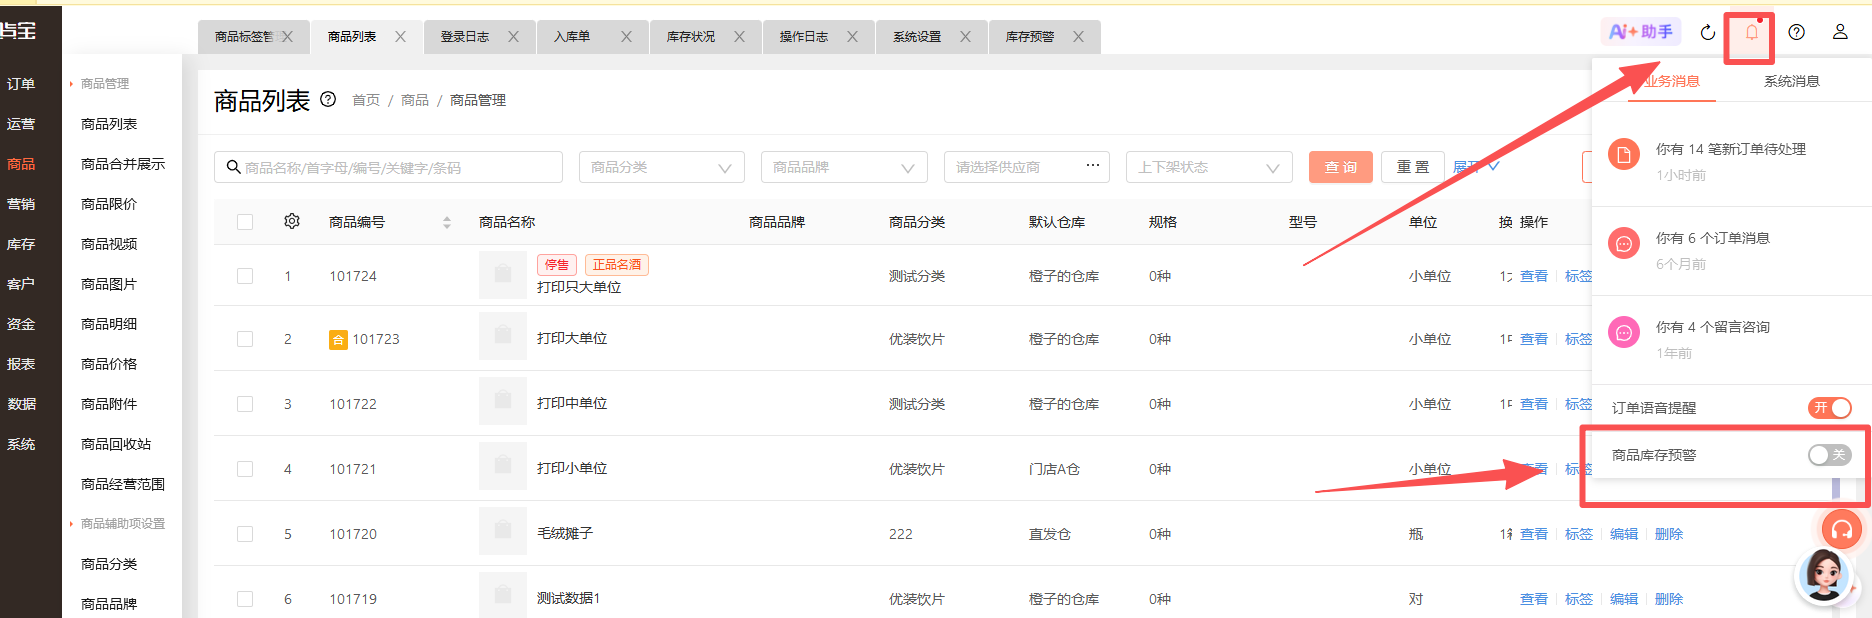Close the 操作日志 tab
Image resolution: width=1872 pixels, height=618 pixels.
point(852,37)
